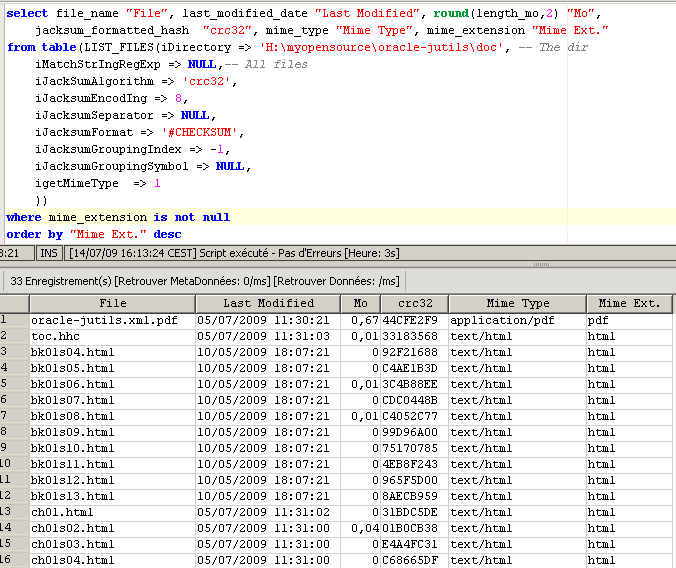
Task: Select the crc32 column header
Action: 413,303
